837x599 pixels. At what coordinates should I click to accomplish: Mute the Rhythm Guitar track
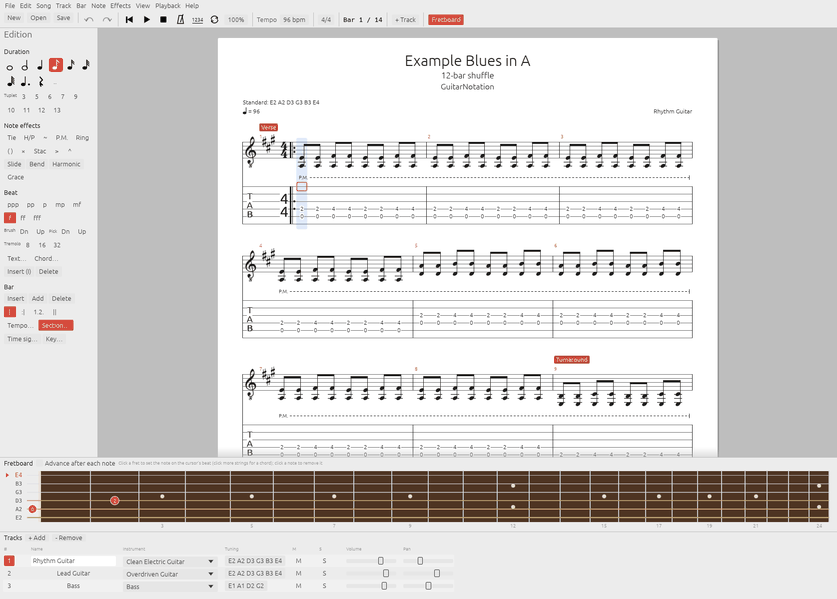(298, 561)
